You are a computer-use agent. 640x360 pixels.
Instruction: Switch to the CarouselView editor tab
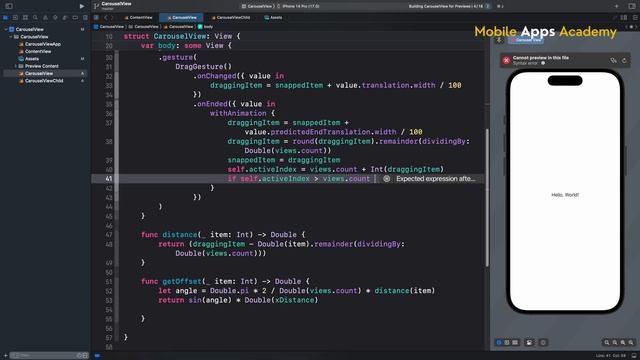182,18
